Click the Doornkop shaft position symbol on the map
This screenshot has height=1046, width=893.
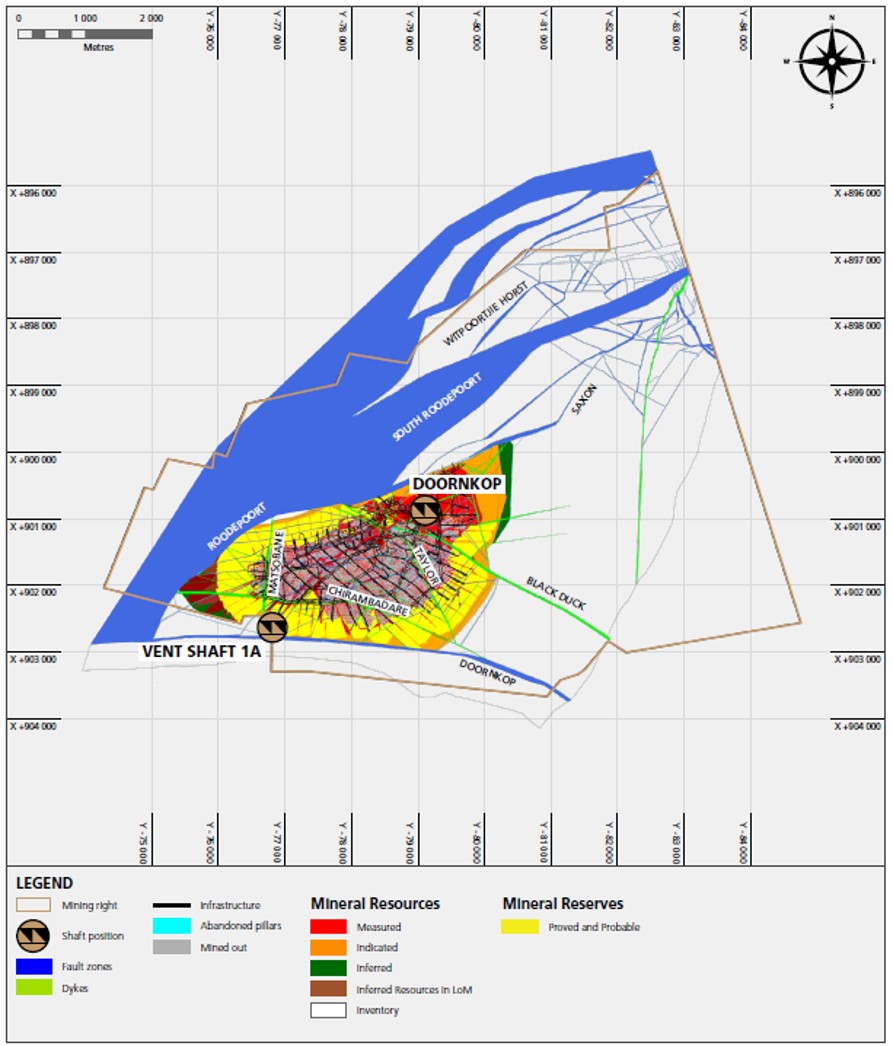point(425,510)
